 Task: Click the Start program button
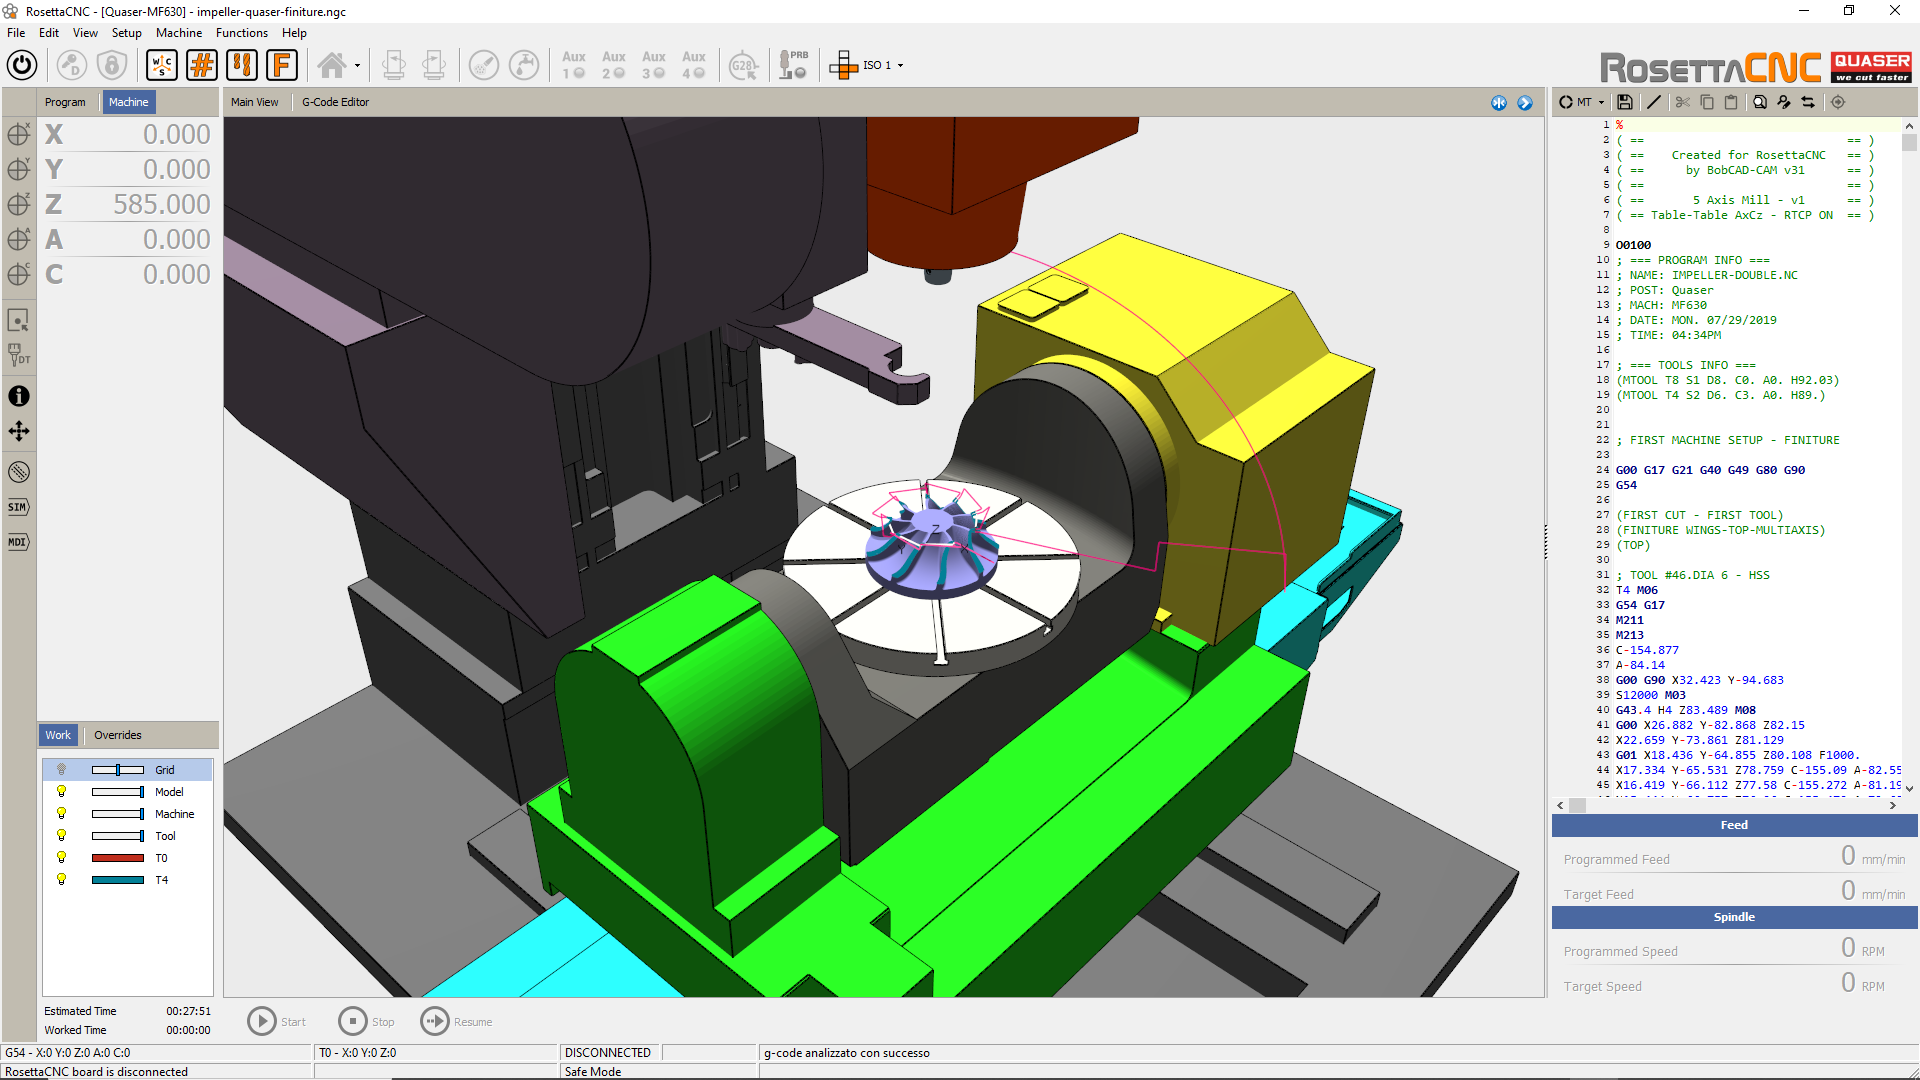277,1021
